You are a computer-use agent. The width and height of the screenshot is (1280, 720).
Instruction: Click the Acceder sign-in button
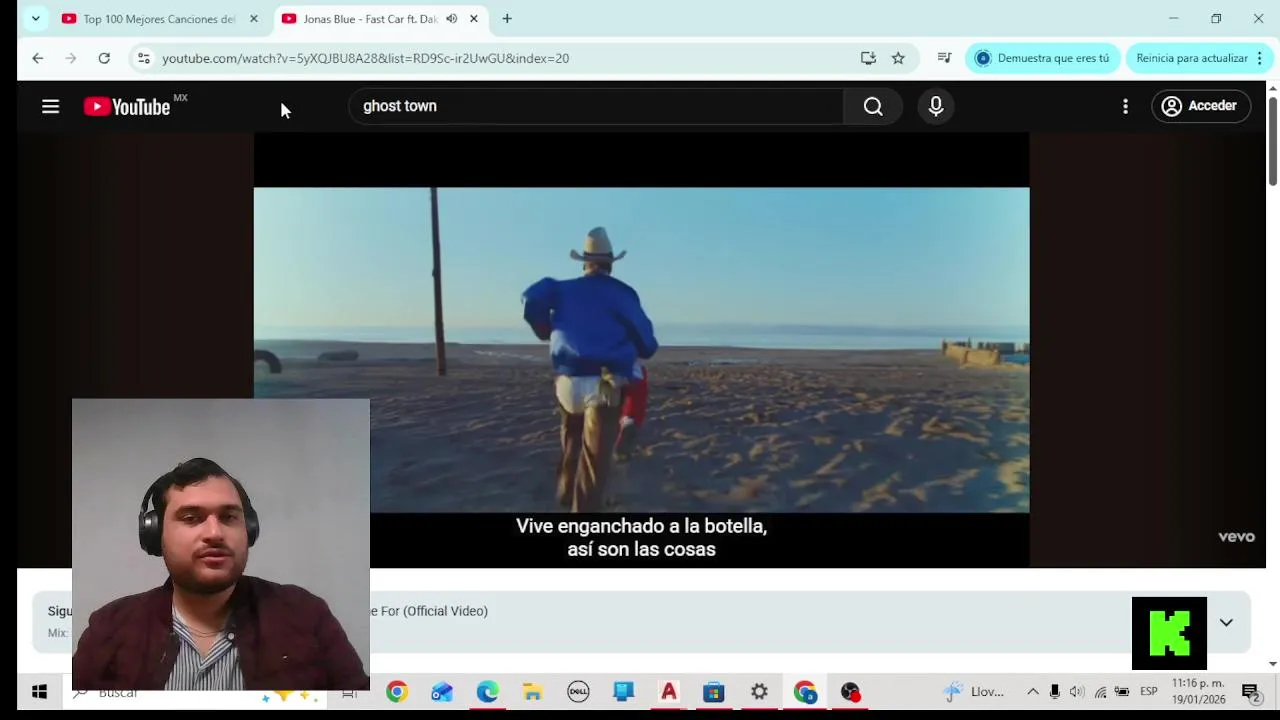click(1200, 106)
